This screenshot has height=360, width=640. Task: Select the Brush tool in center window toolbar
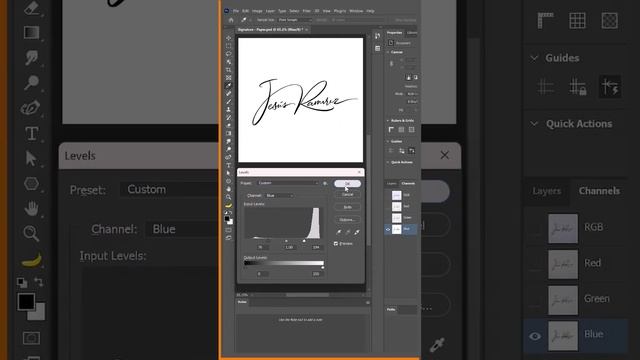click(229, 102)
